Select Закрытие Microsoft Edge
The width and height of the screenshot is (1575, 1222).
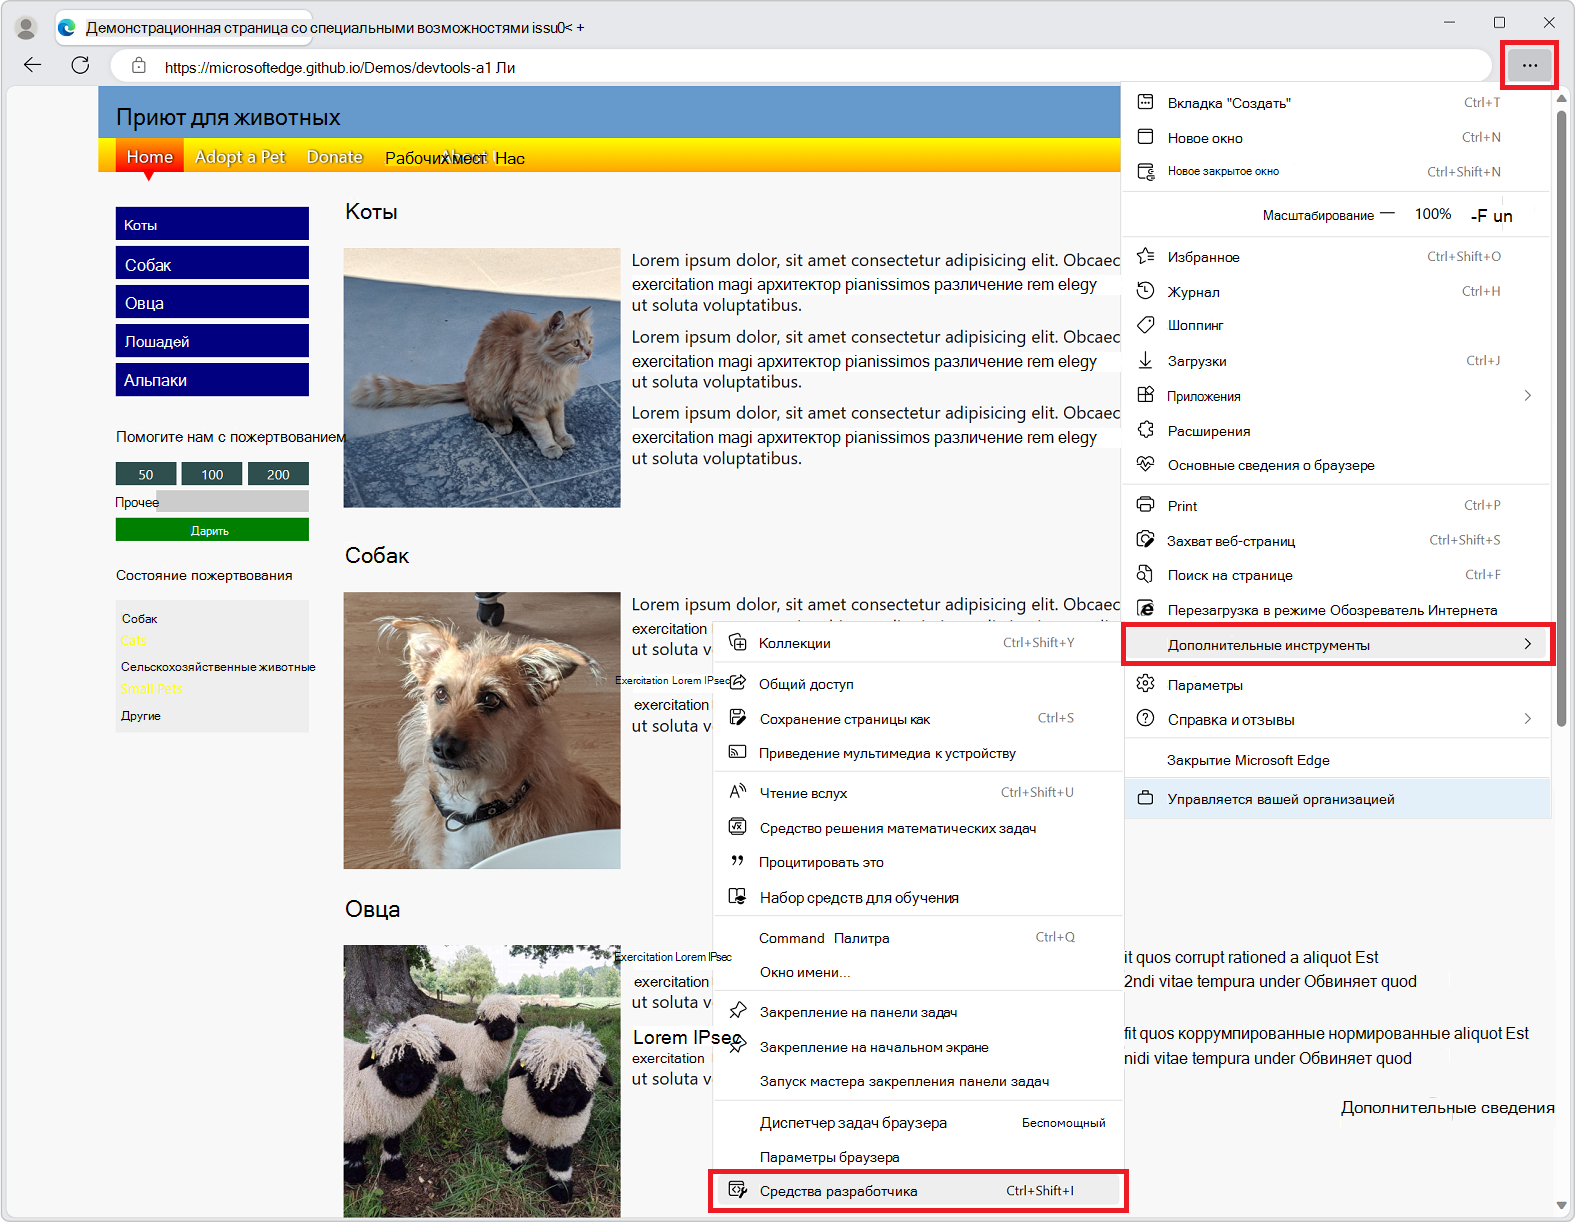tap(1336, 760)
